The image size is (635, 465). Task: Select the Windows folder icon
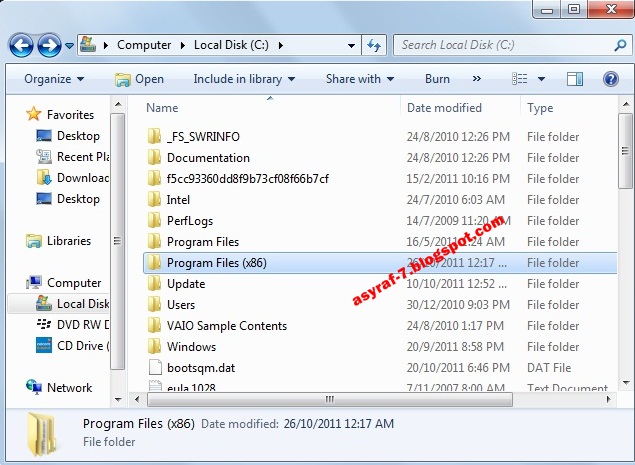[x=154, y=347]
